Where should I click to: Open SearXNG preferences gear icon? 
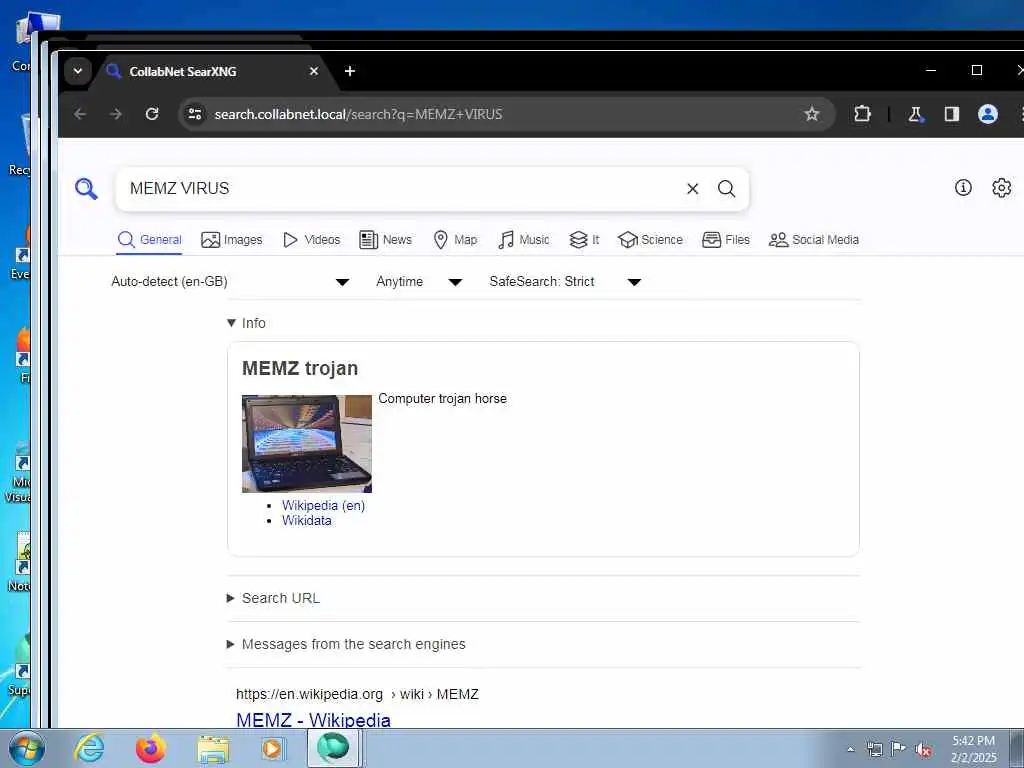(x=1001, y=188)
